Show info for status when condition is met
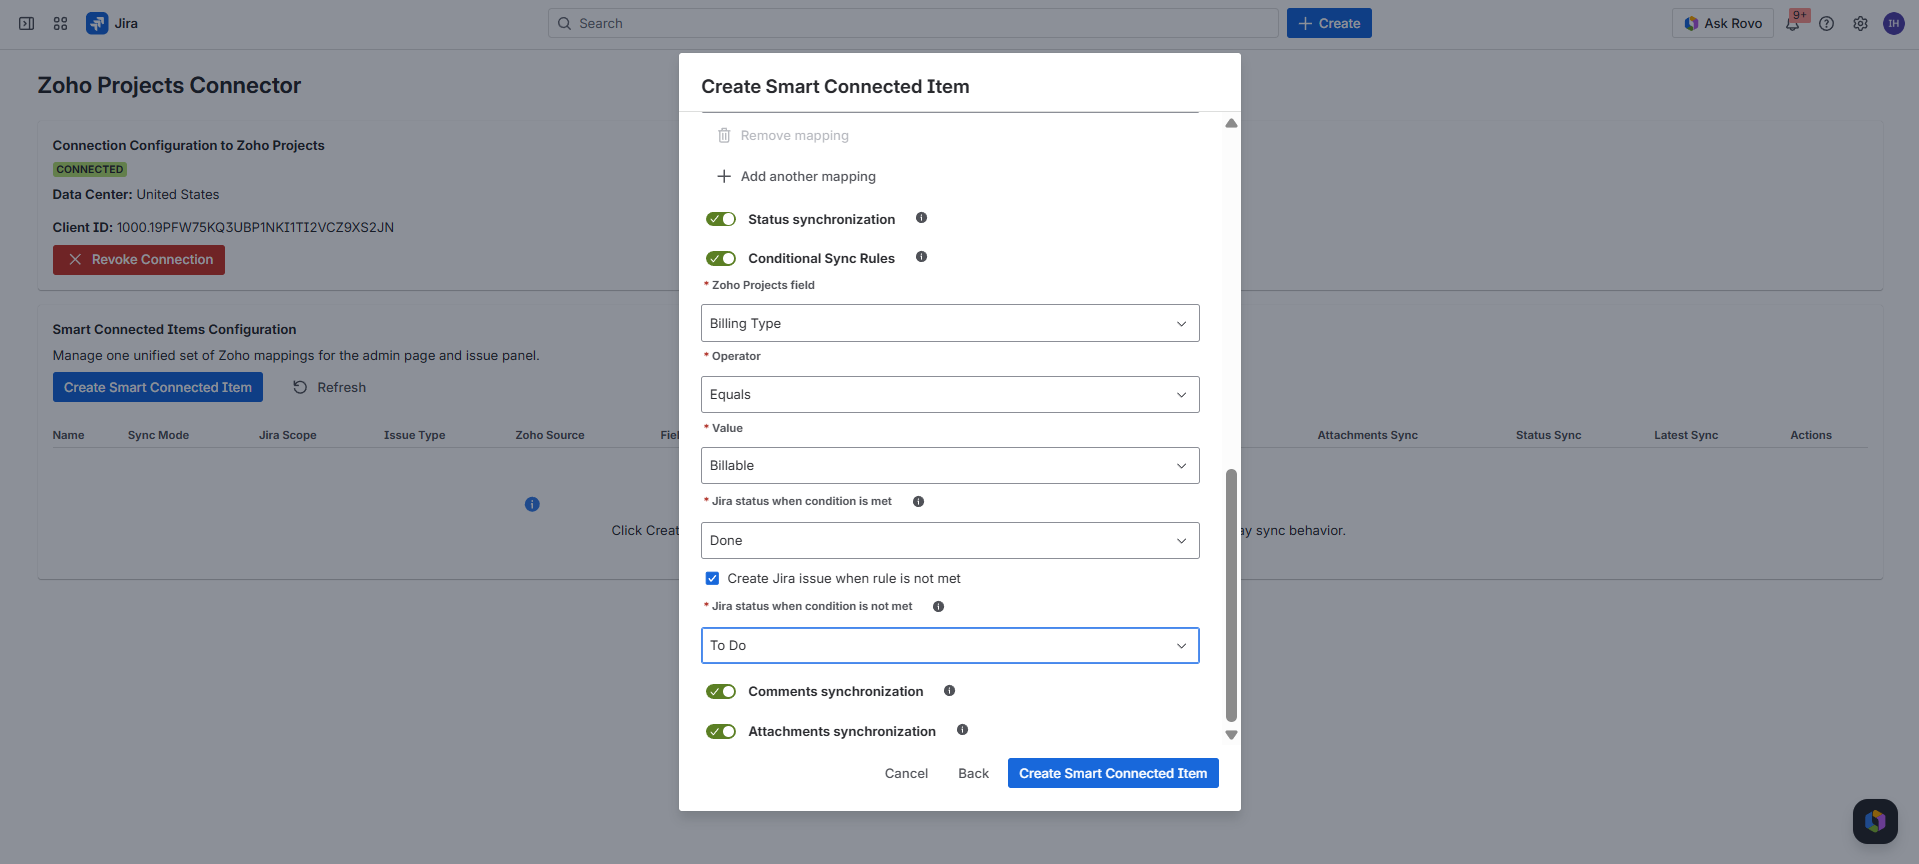Image resolution: width=1919 pixels, height=864 pixels. pyautogui.click(x=918, y=501)
